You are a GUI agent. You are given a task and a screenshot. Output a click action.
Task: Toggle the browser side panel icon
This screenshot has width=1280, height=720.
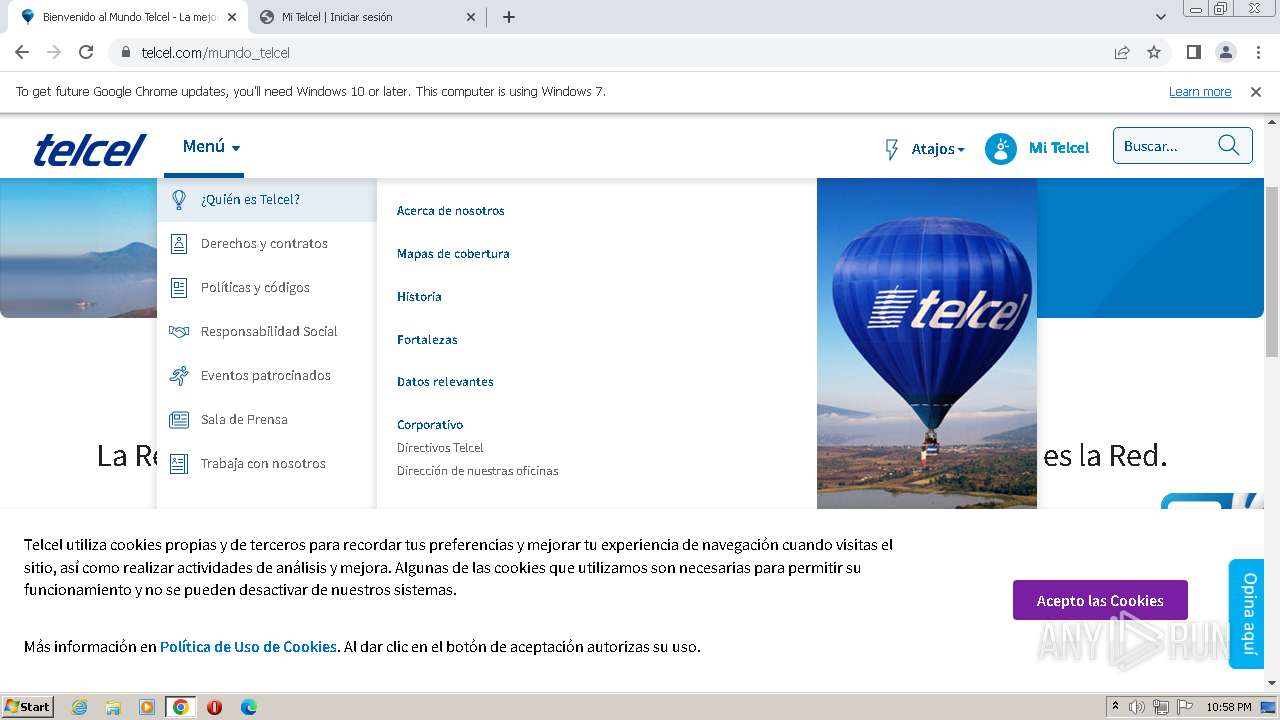[1193, 52]
